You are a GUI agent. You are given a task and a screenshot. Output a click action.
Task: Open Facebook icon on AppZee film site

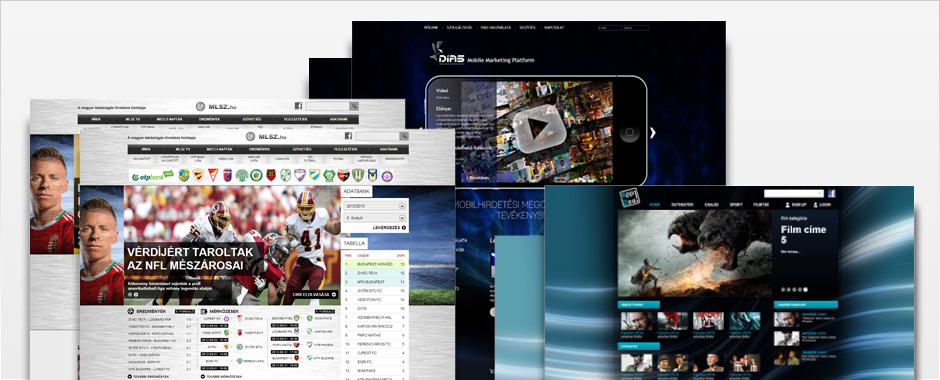point(831,194)
